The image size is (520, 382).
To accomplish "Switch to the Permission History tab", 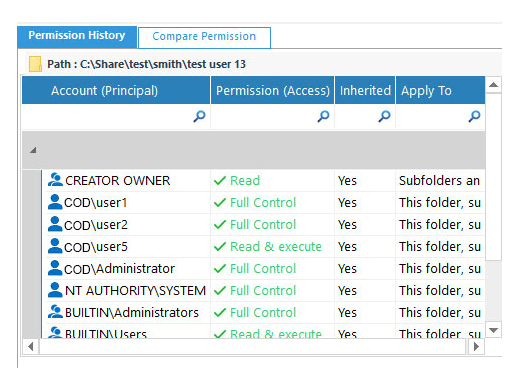I will click(x=77, y=37).
